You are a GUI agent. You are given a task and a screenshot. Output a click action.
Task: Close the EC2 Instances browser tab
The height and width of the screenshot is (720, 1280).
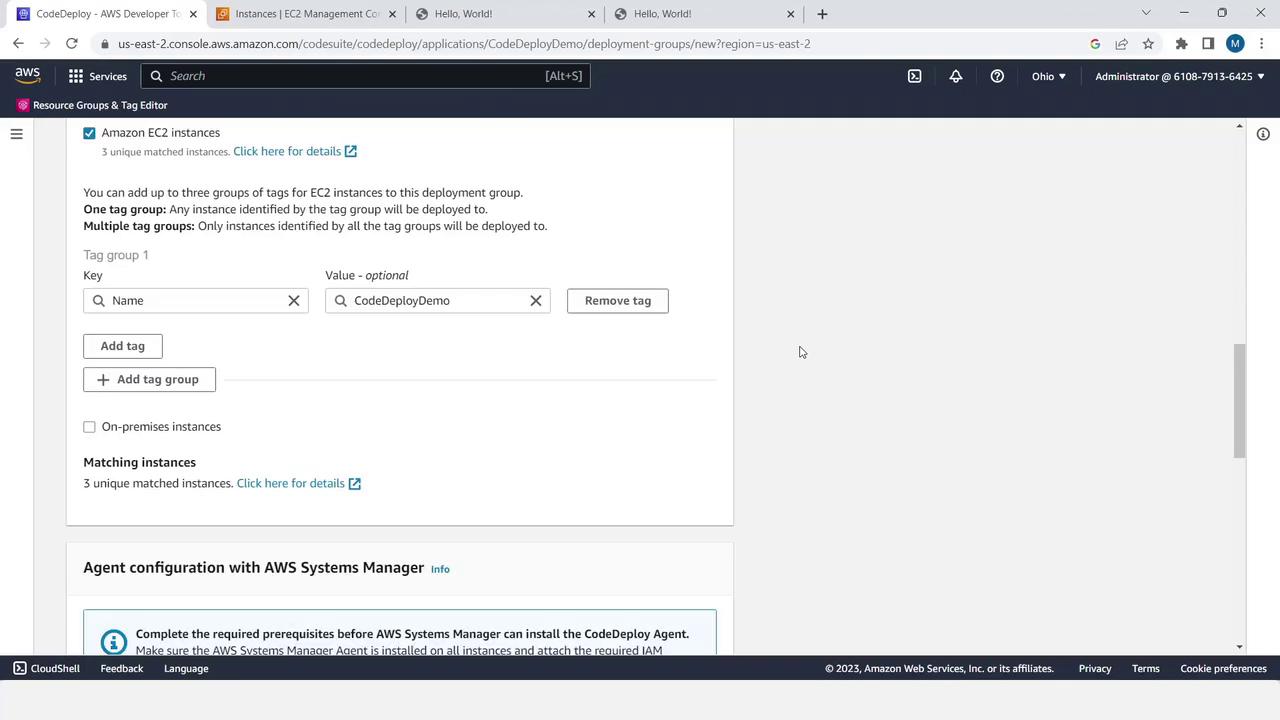[392, 14]
